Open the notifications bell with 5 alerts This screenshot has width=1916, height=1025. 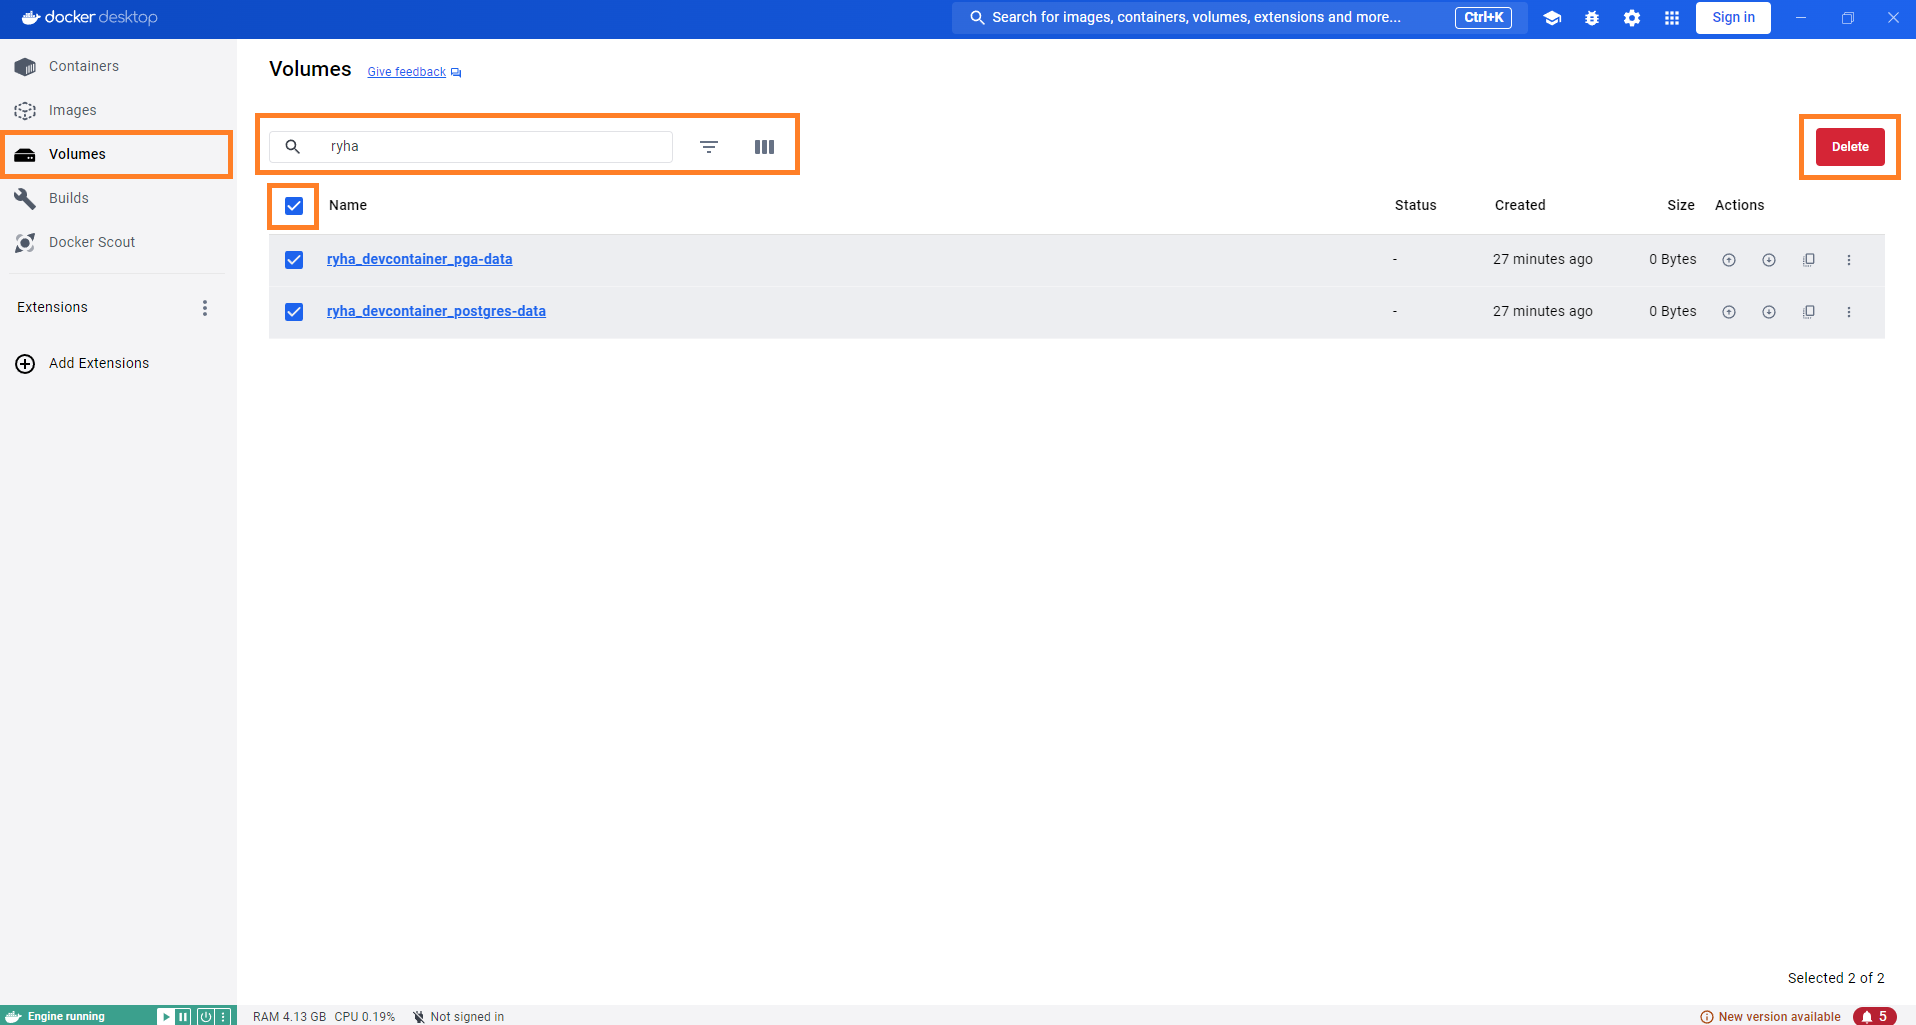[x=1874, y=1016]
